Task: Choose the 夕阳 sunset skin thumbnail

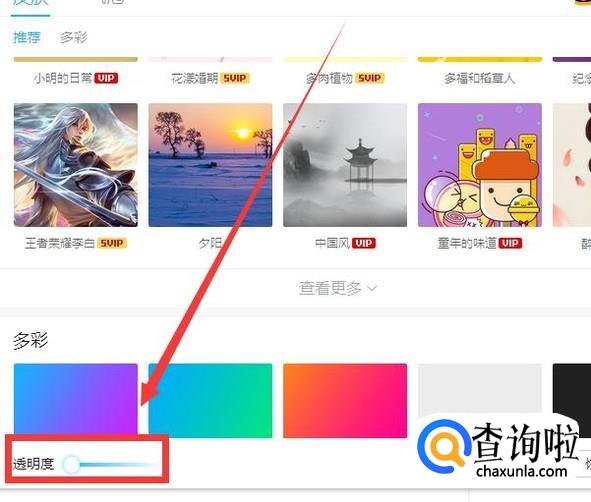Action: [210, 165]
